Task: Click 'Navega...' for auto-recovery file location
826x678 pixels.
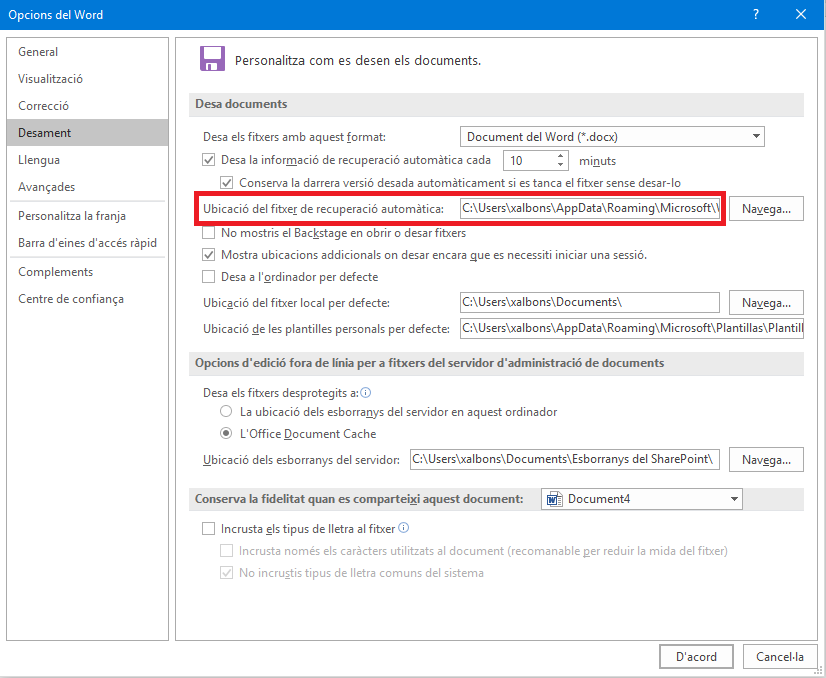Action: (x=766, y=209)
